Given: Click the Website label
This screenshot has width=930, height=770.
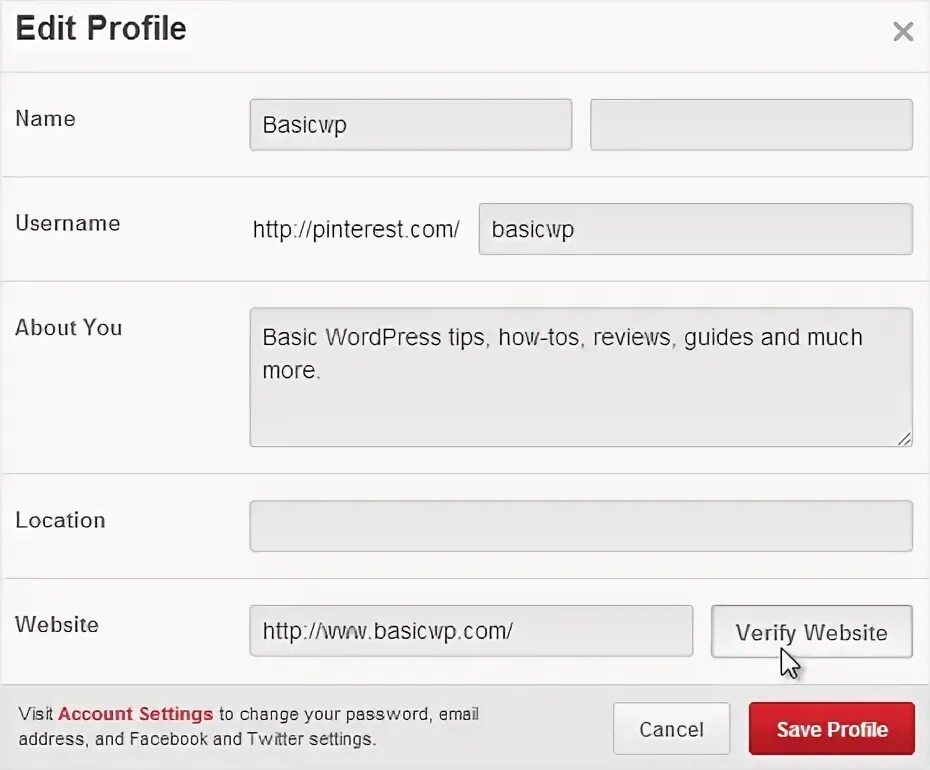Looking at the screenshot, I should click(57, 625).
